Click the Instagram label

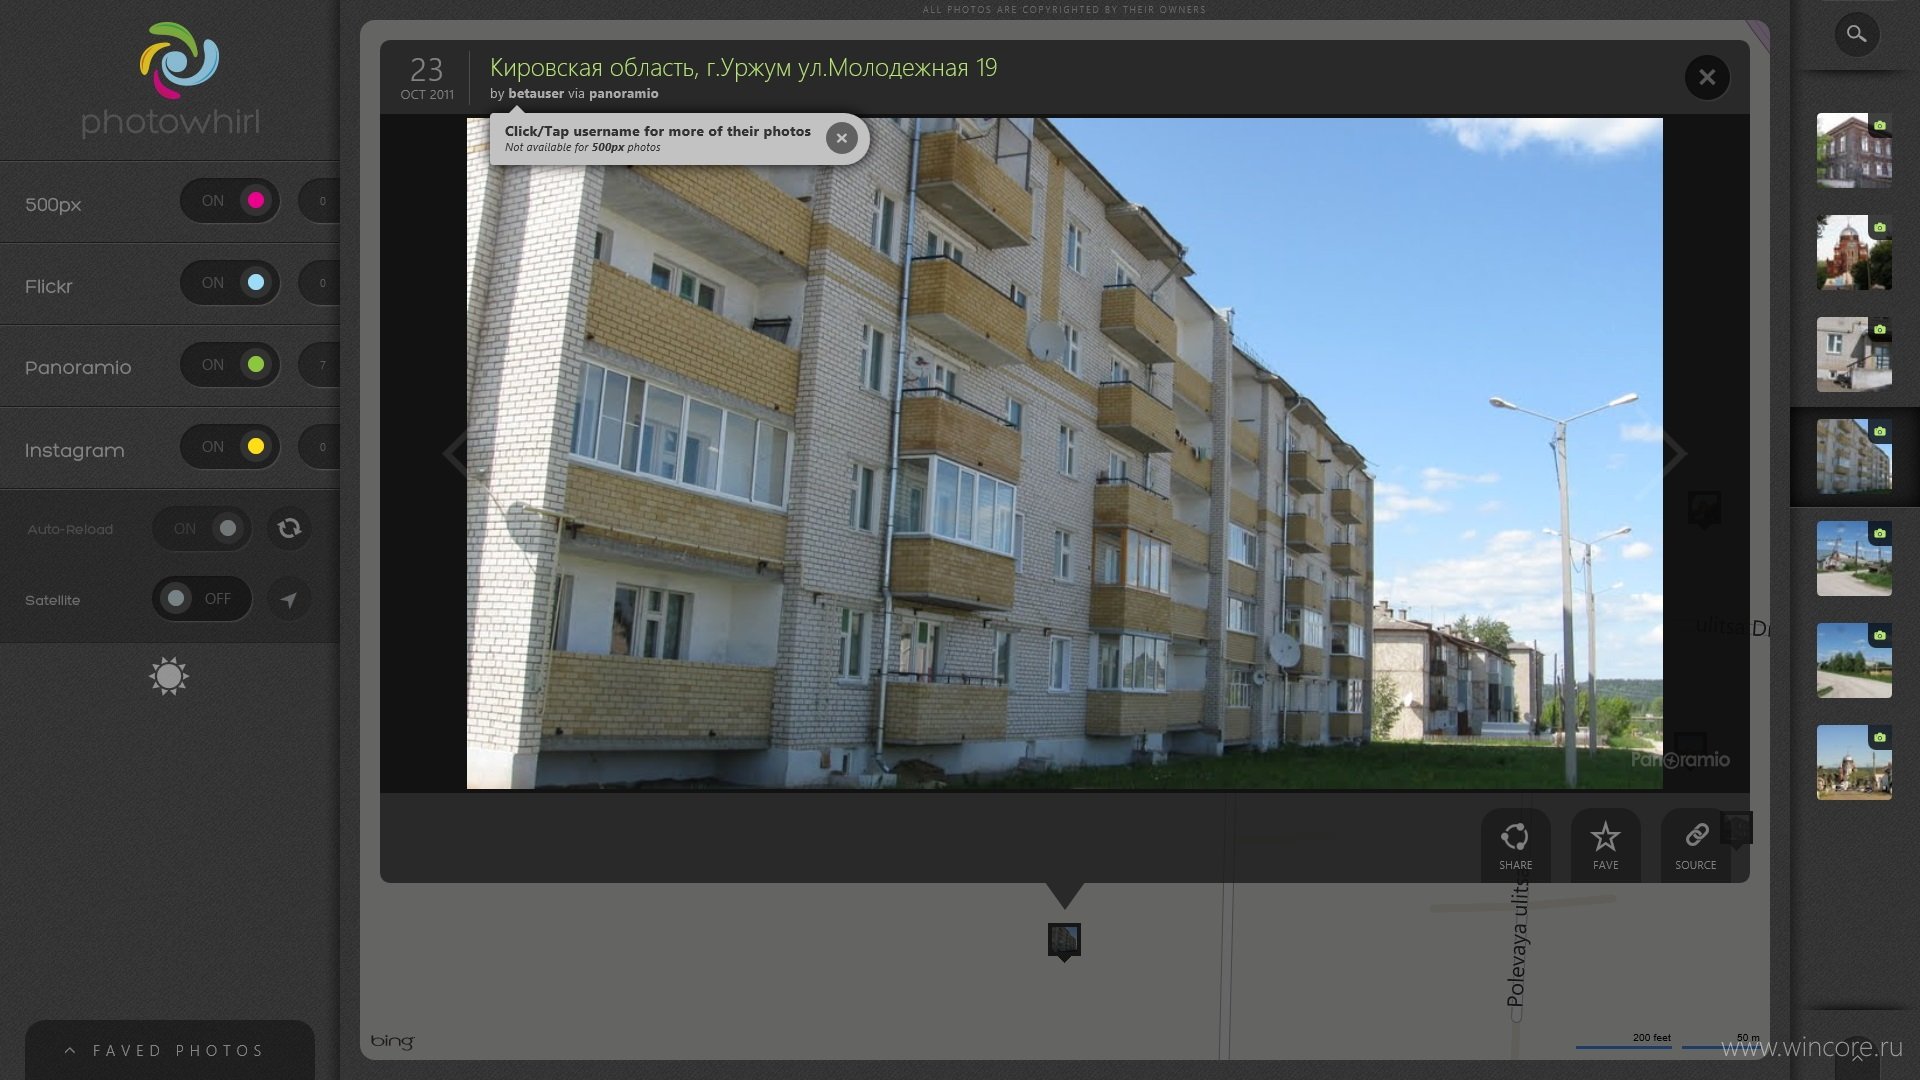[75, 450]
